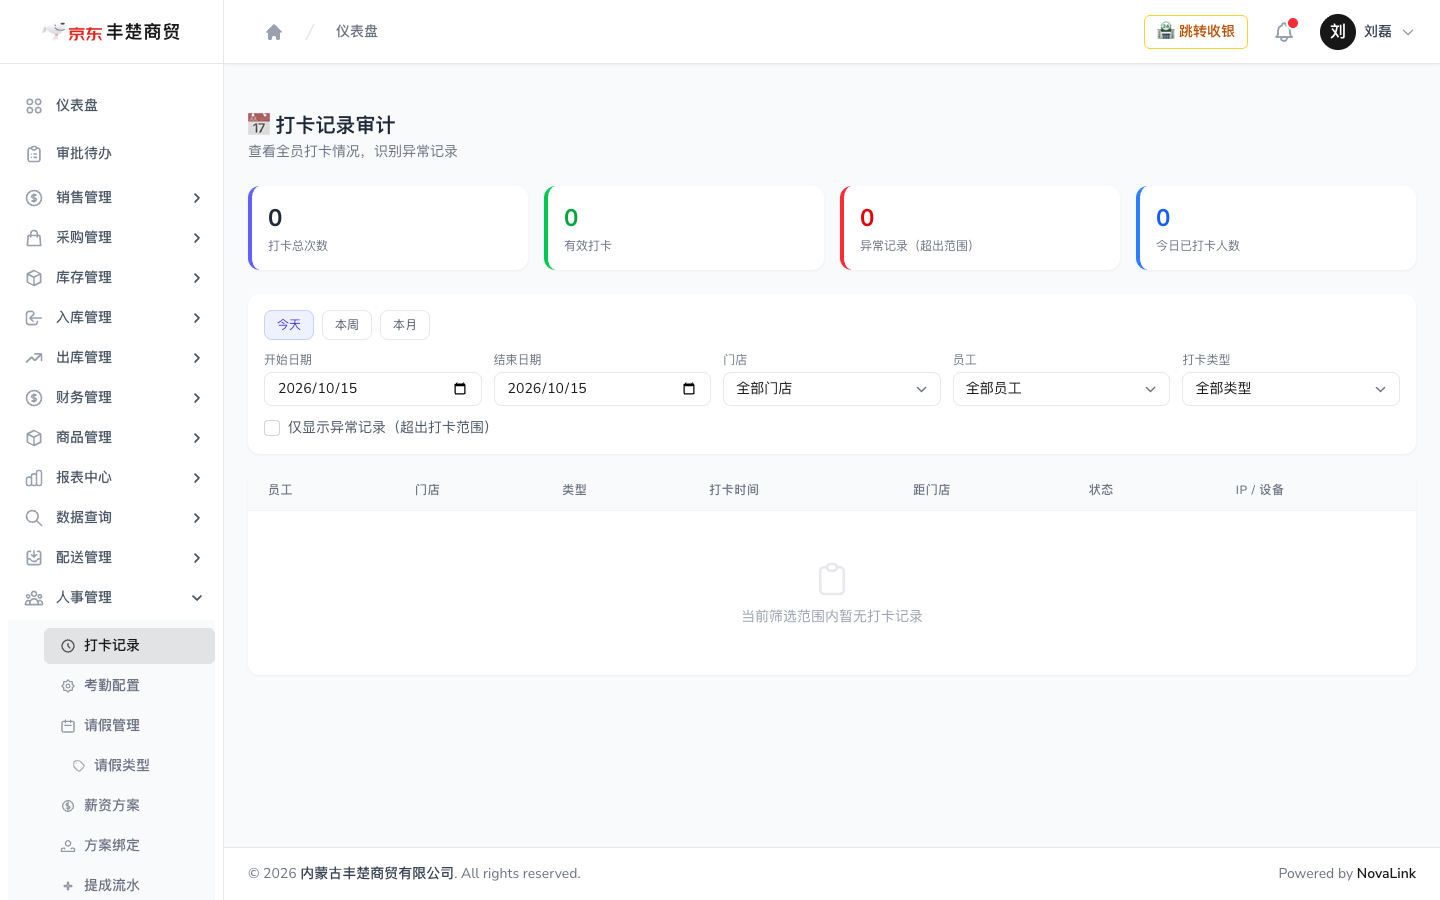Expand the 数据查询 chevron
This screenshot has width=1440, height=900.
[197, 518]
